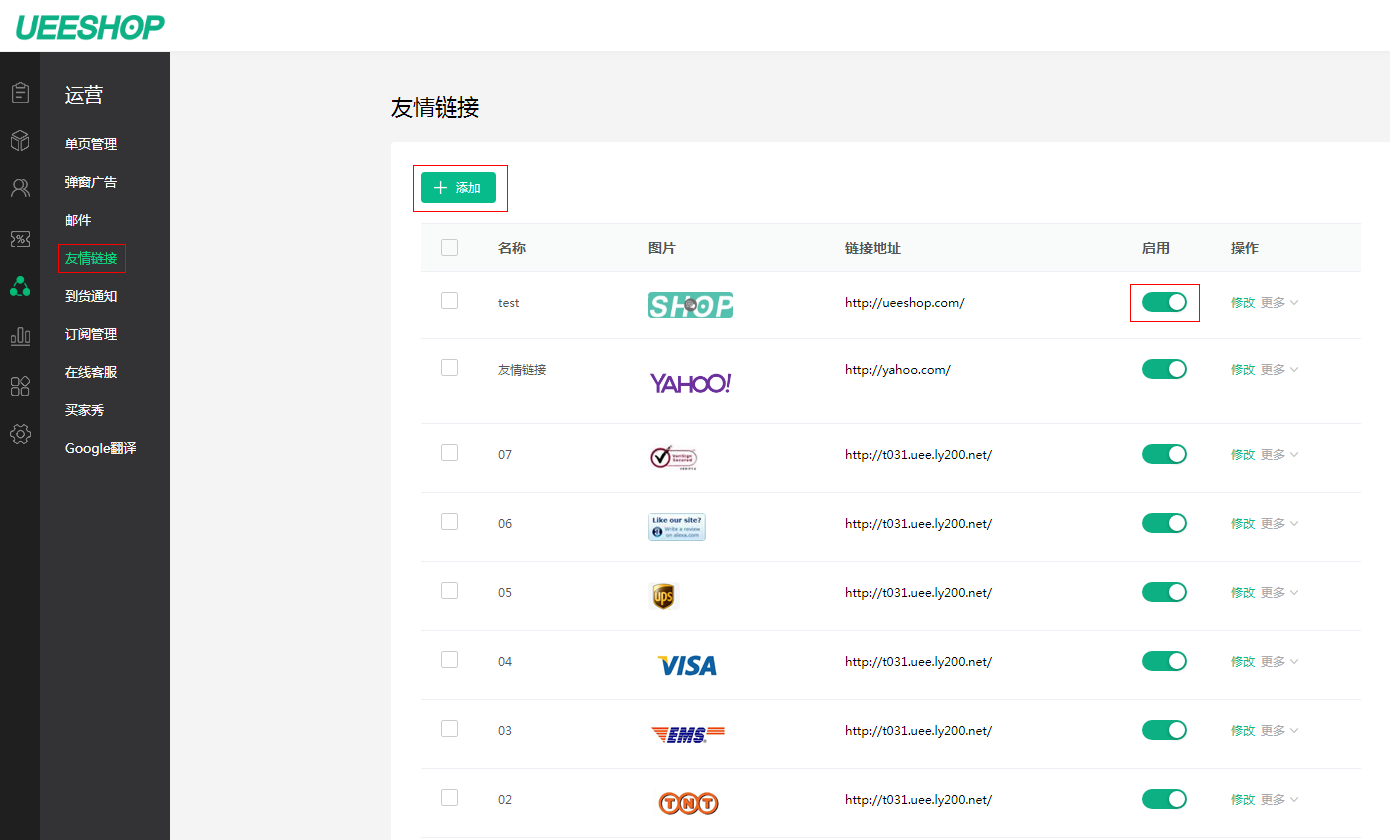Open the statistics bar chart icon
1390x840 pixels.
click(x=20, y=335)
